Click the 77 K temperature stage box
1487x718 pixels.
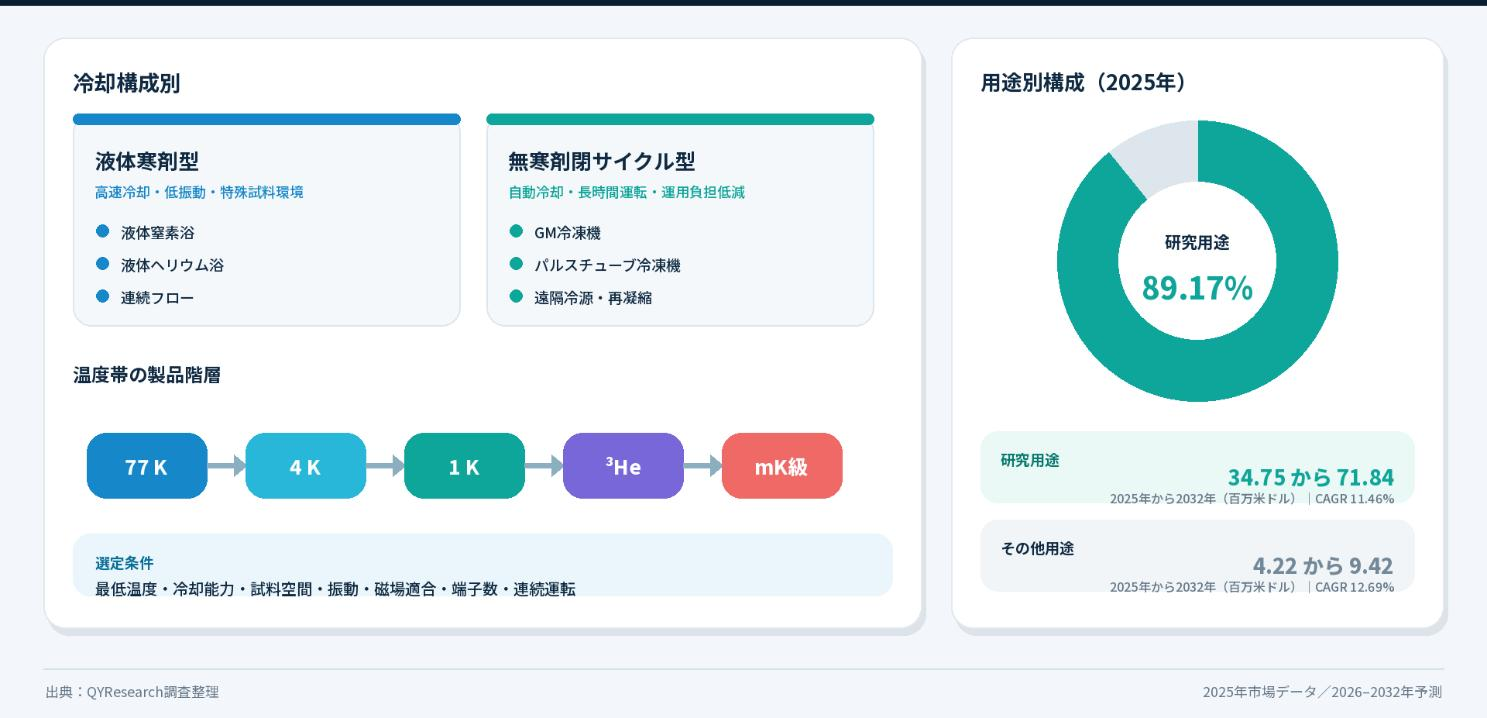pyautogui.click(x=147, y=466)
